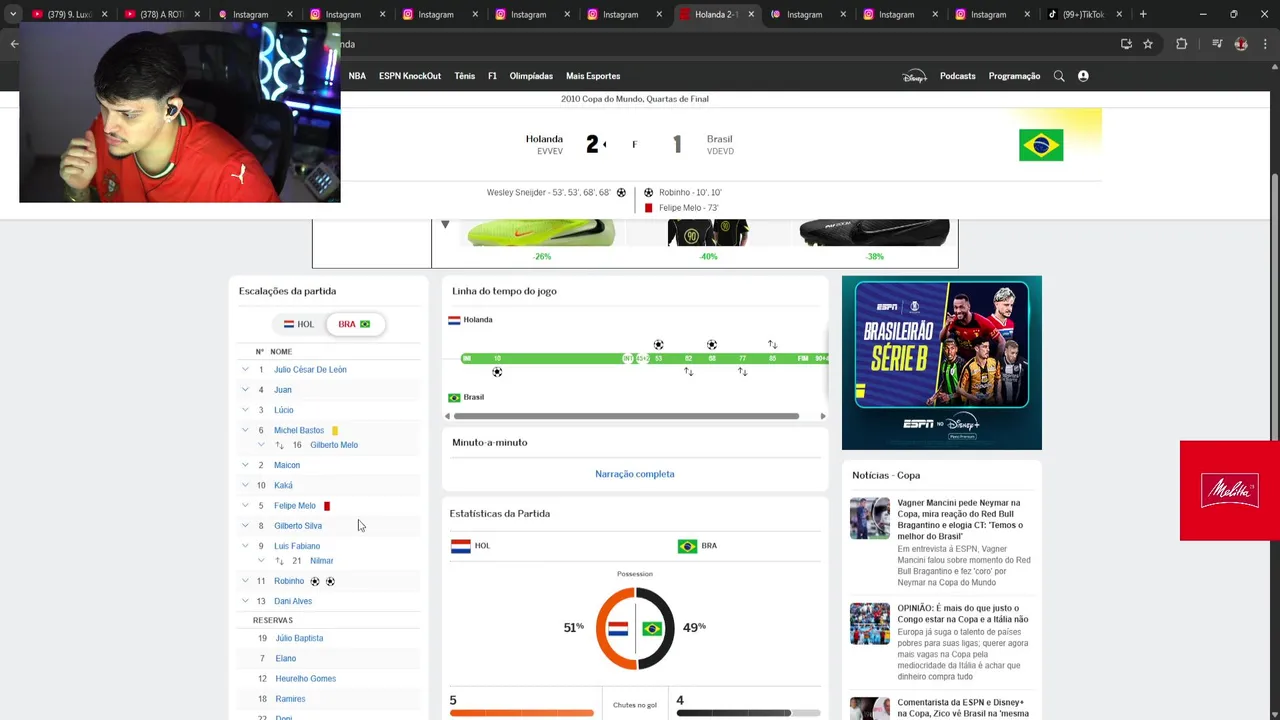
Task: Open the Disney+ logo in ESPN navbar
Action: (914, 76)
